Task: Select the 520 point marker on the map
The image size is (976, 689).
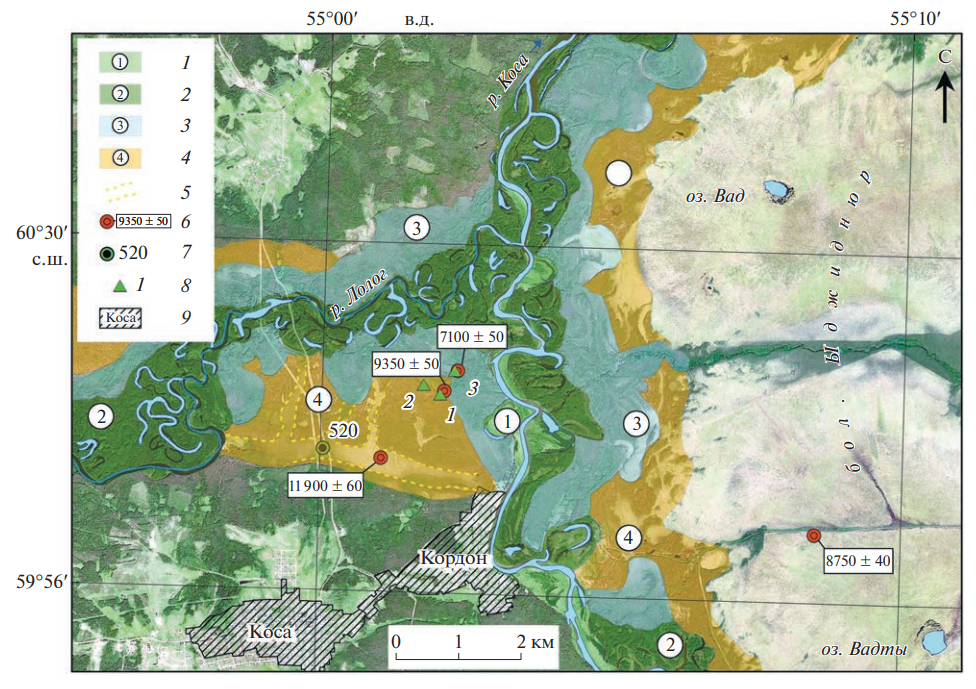Action: pos(323,448)
